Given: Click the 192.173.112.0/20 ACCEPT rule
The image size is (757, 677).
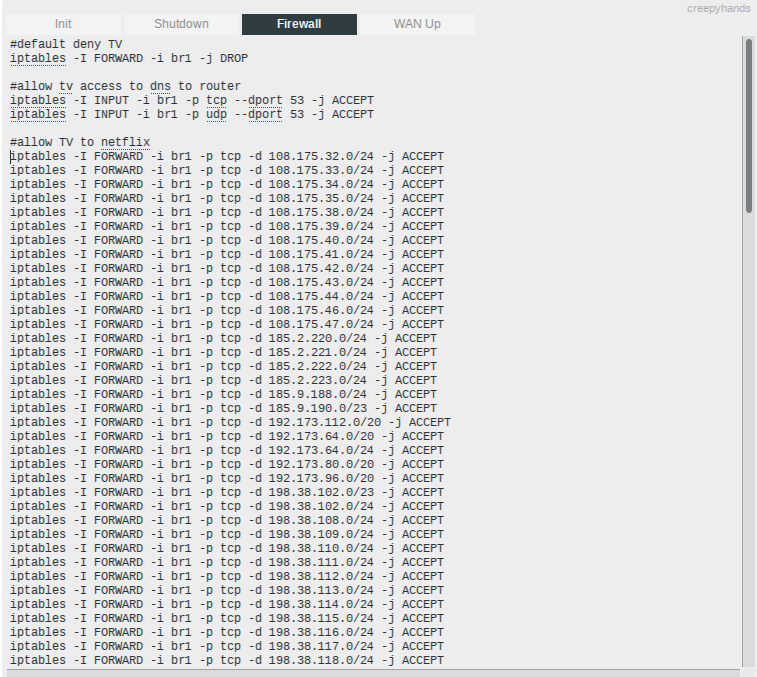Looking at the screenshot, I should click(230, 423).
